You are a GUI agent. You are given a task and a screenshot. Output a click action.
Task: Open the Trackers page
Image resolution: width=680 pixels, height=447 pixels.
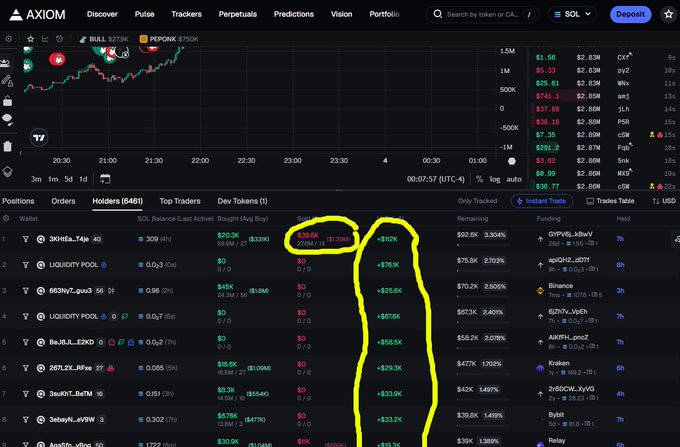tap(186, 14)
